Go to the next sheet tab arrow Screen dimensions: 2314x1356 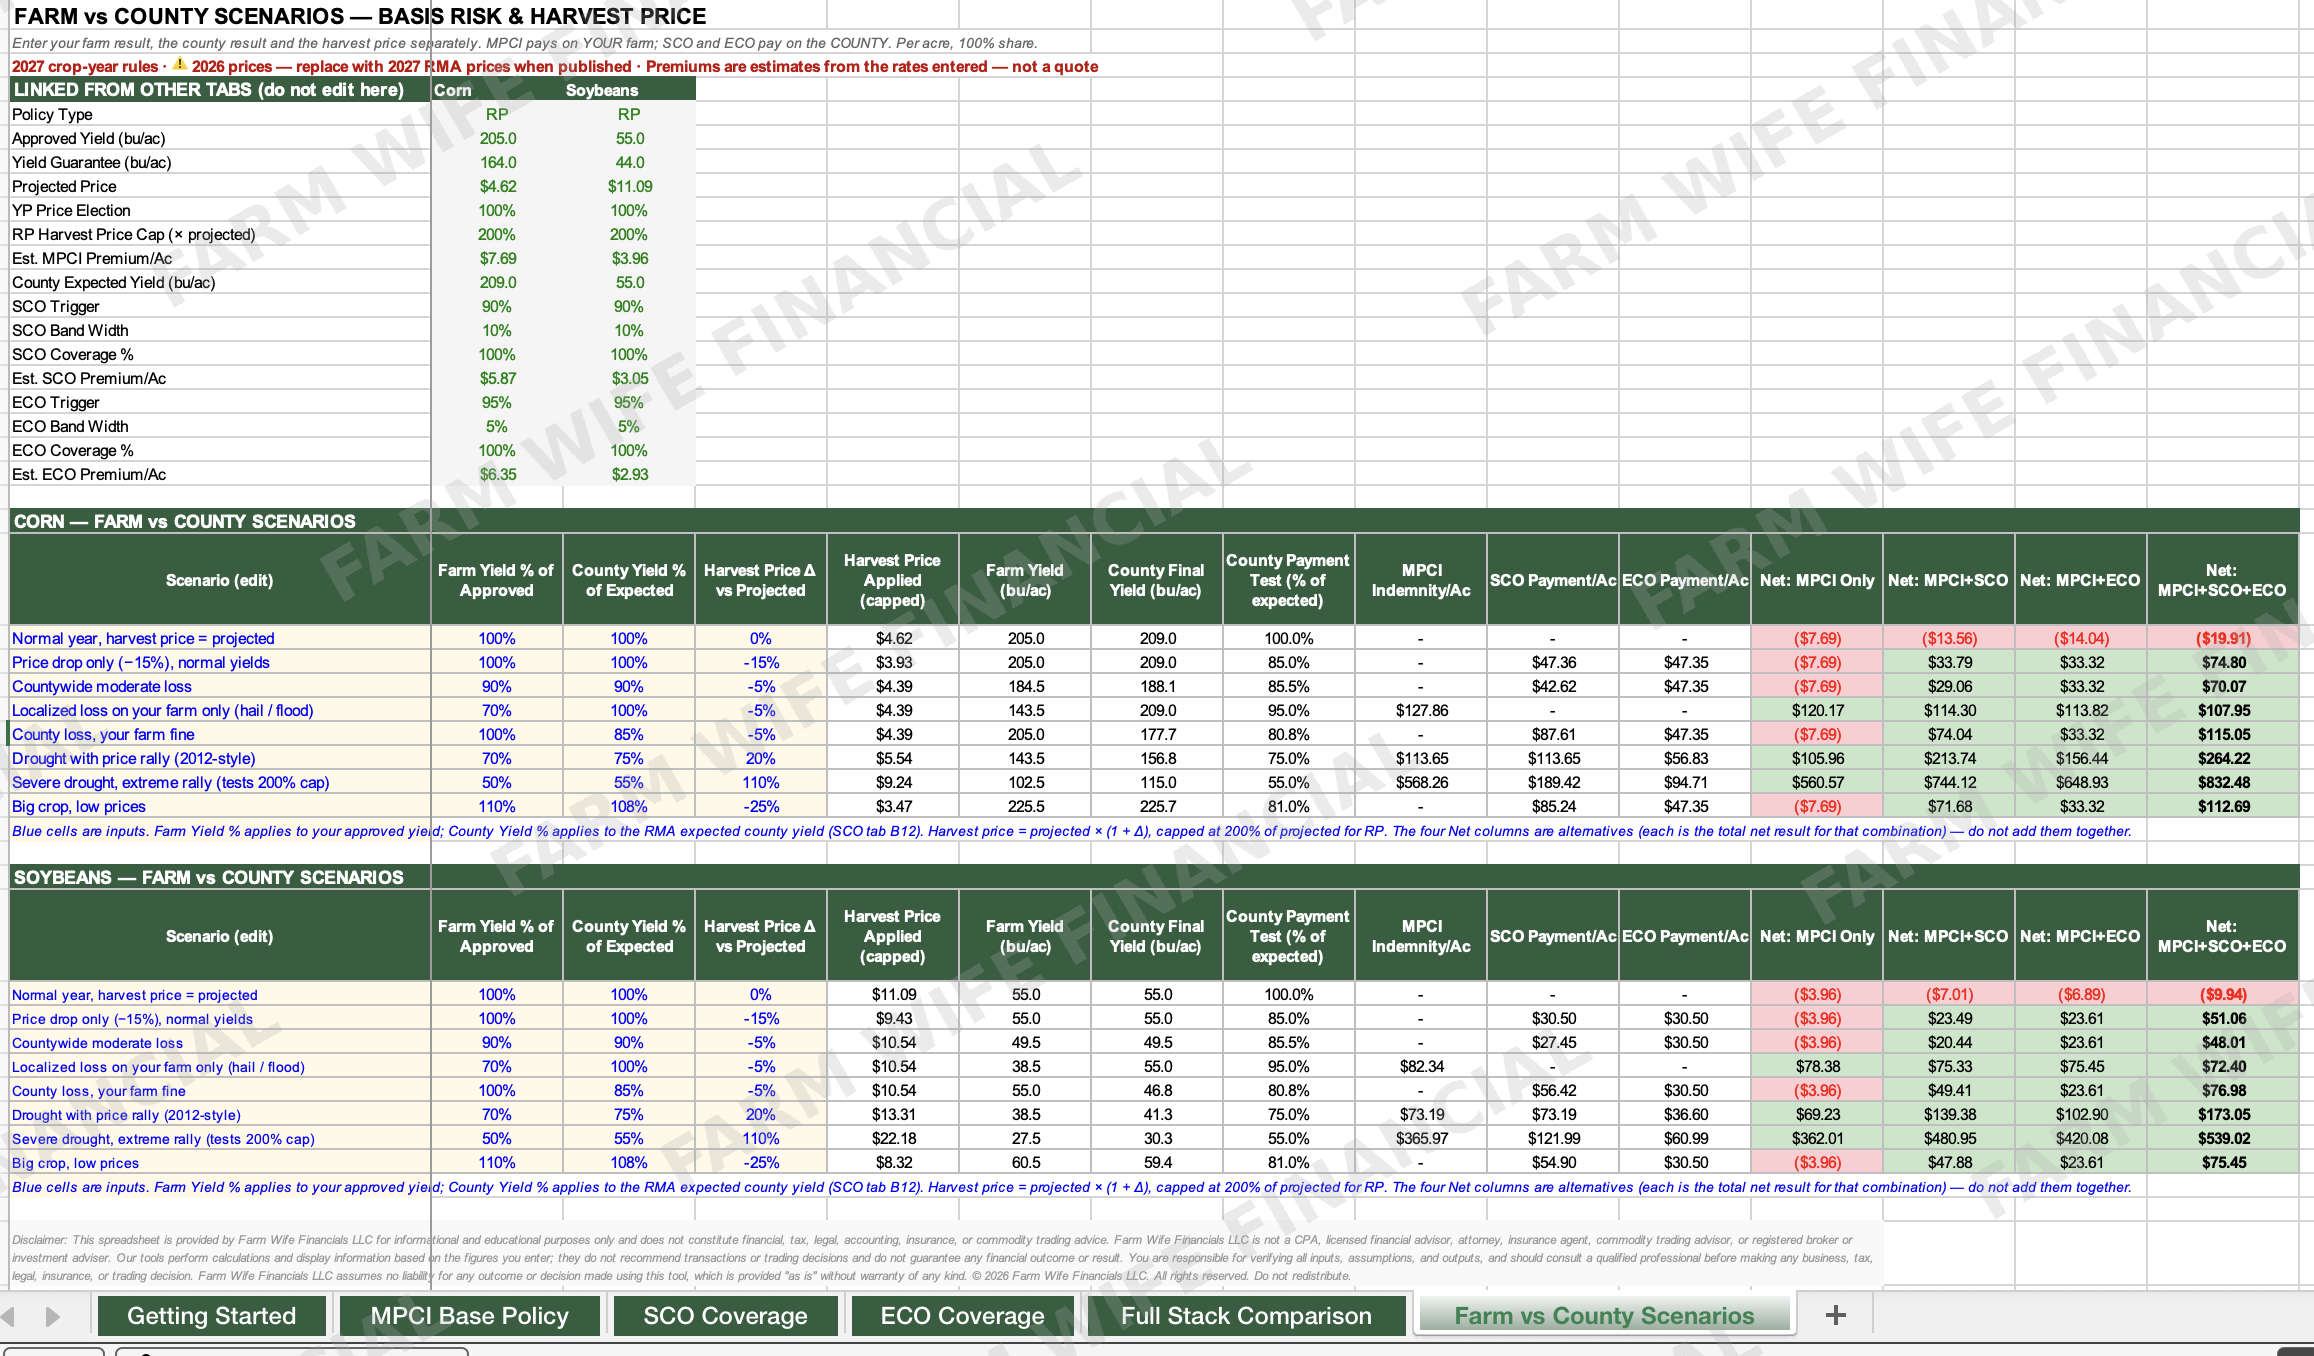pyautogui.click(x=53, y=1317)
